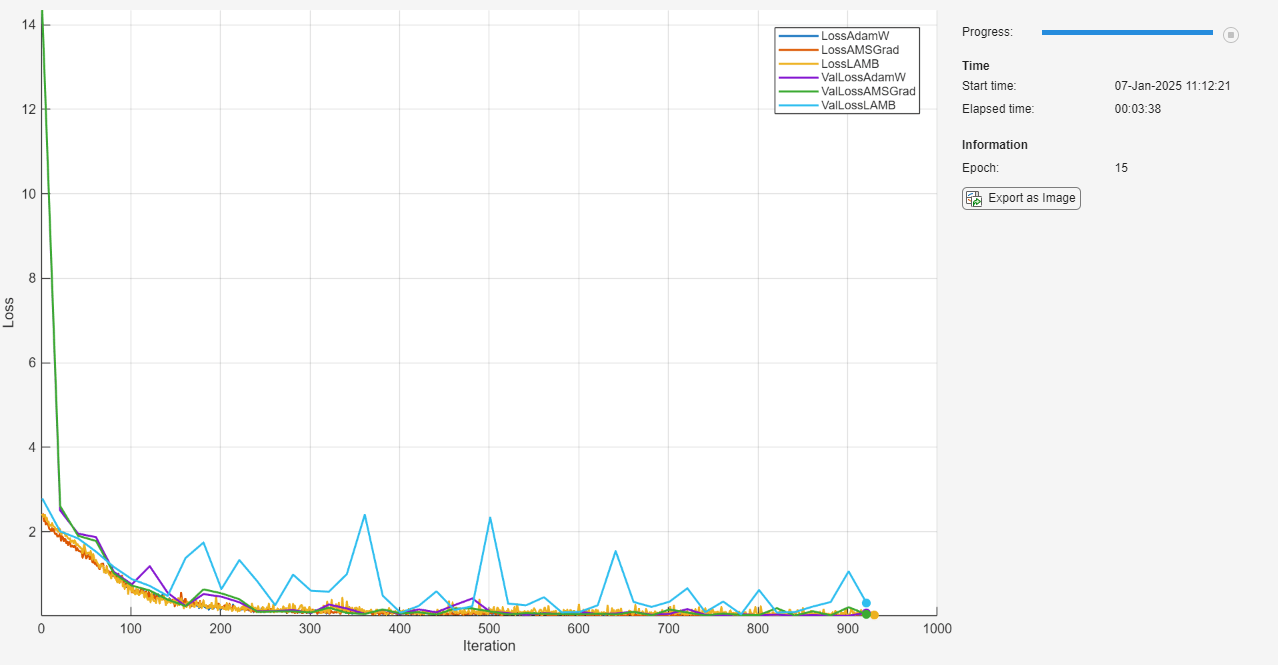Click the light blue ValLossLAMB end marker dot
This screenshot has width=1278, height=665.
tap(866, 603)
